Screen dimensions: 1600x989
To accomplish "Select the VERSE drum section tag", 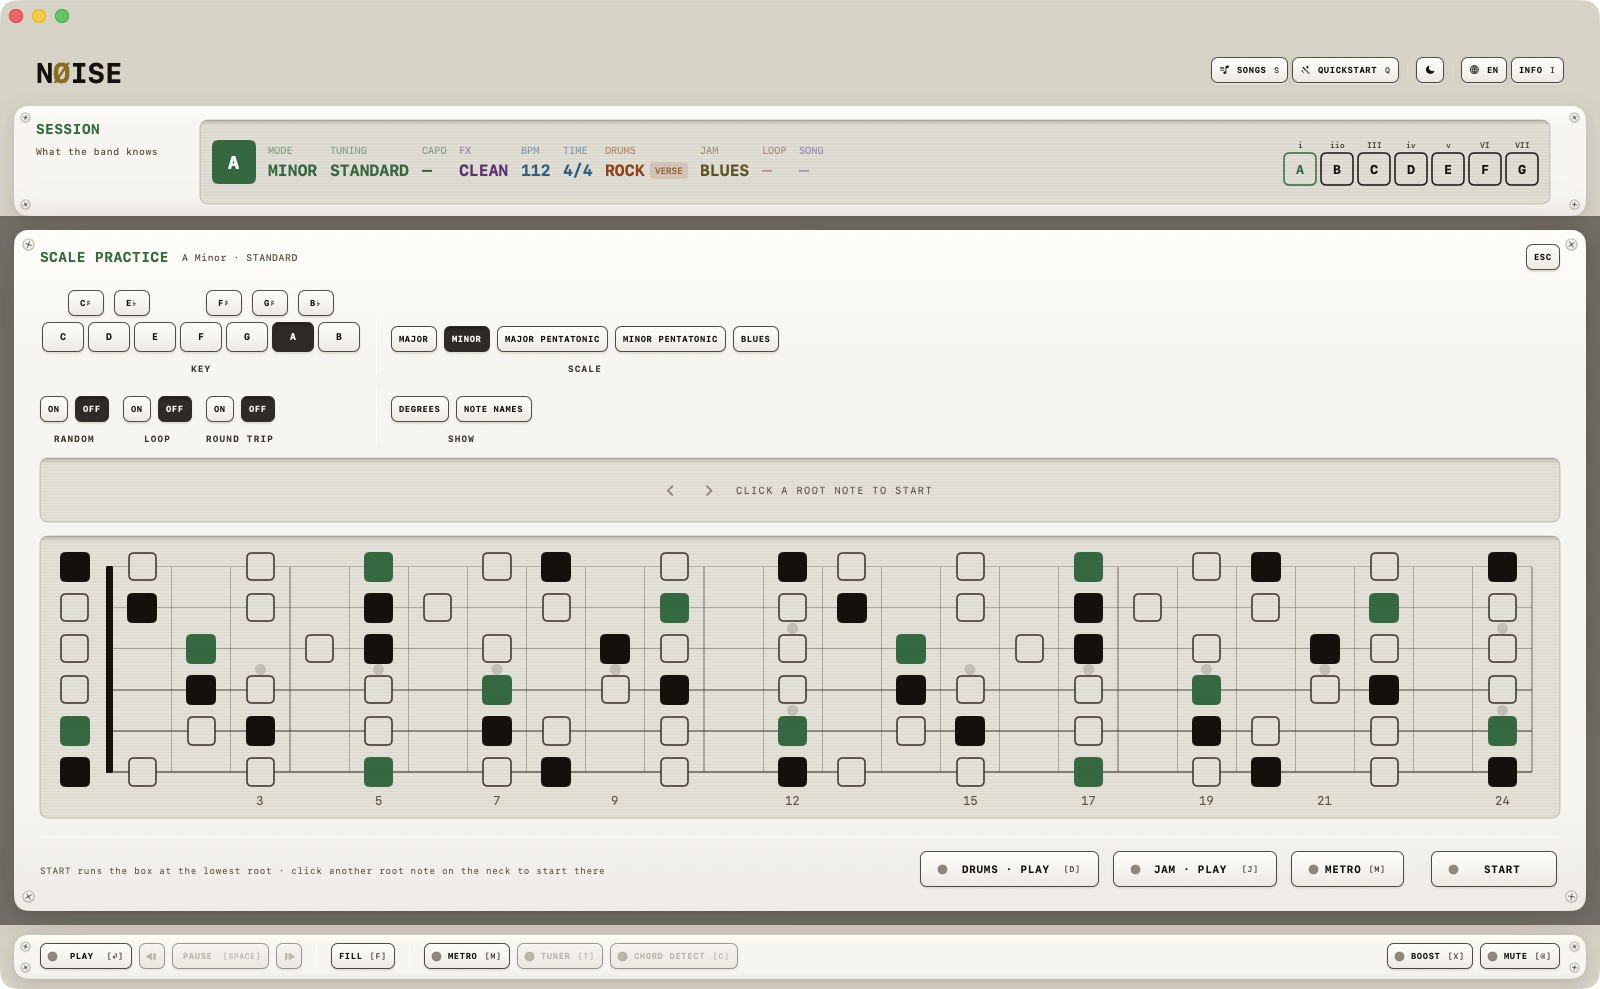I will 669,171.
